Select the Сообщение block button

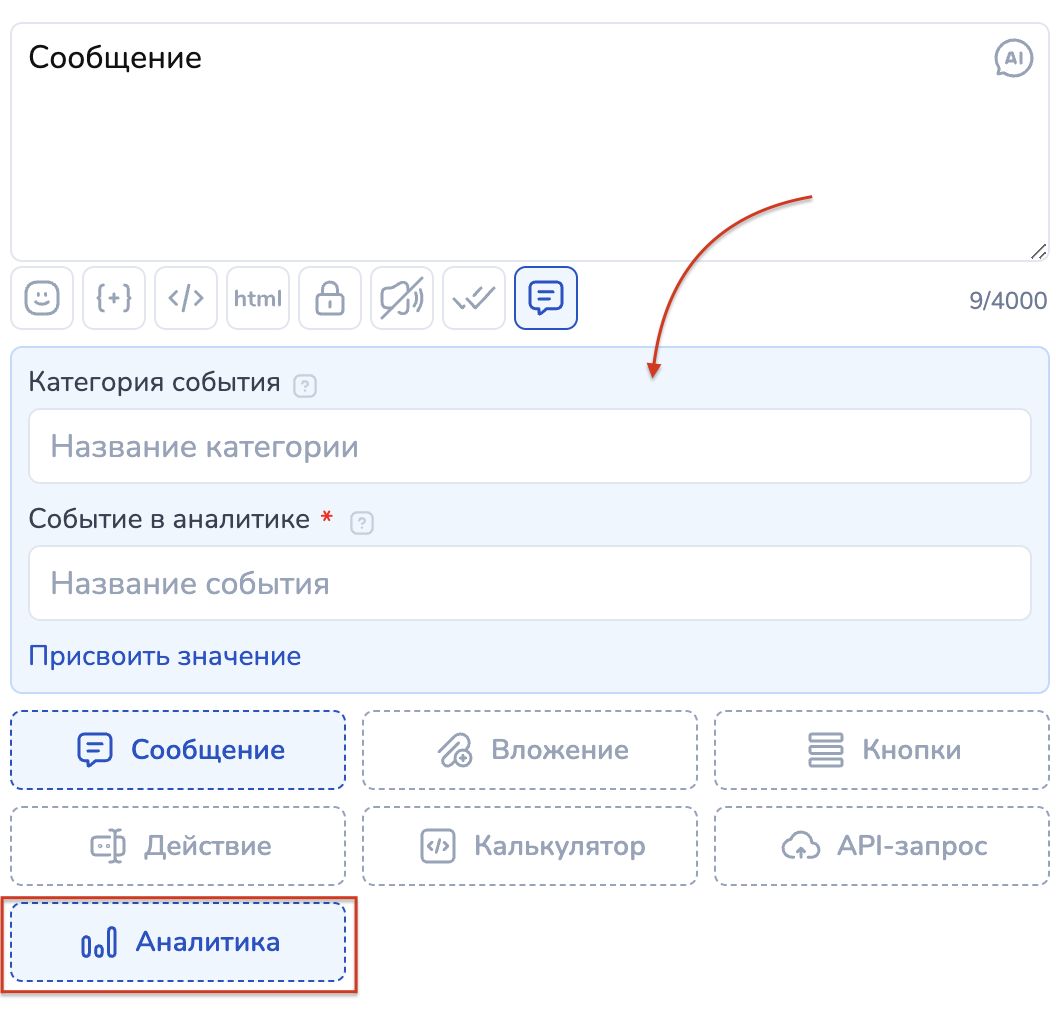coord(178,750)
